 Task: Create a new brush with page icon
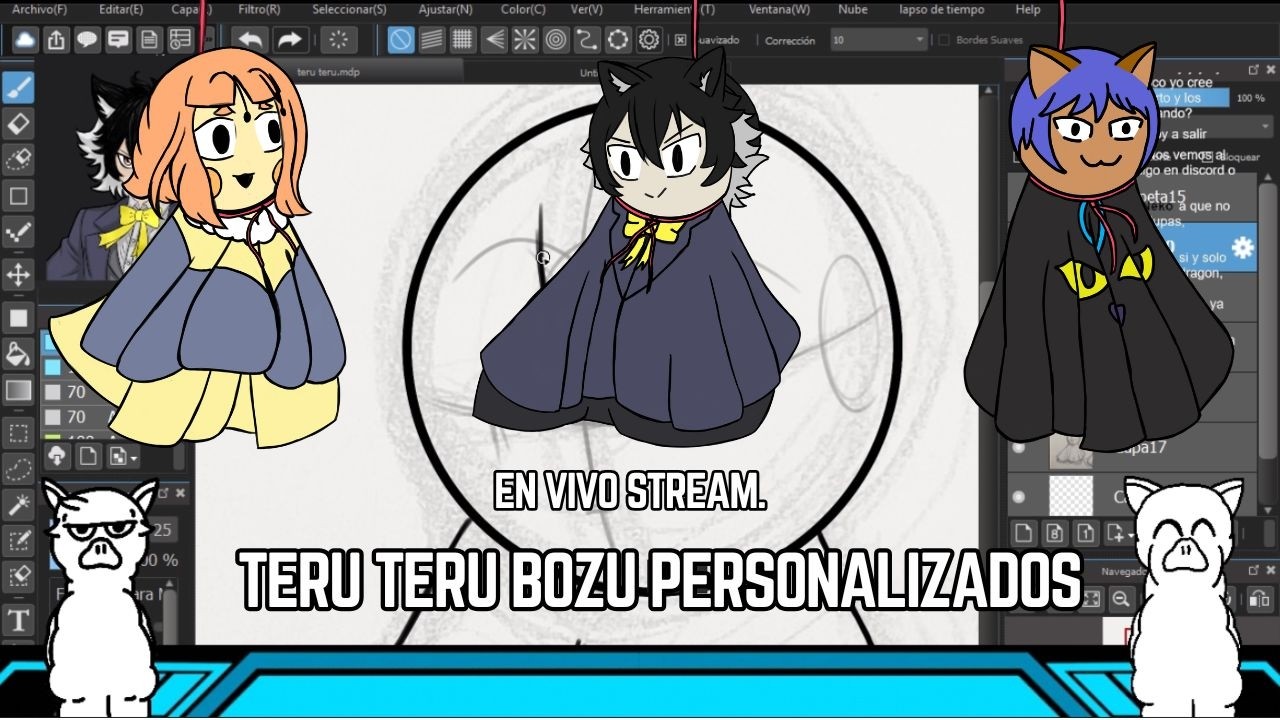tap(89, 456)
